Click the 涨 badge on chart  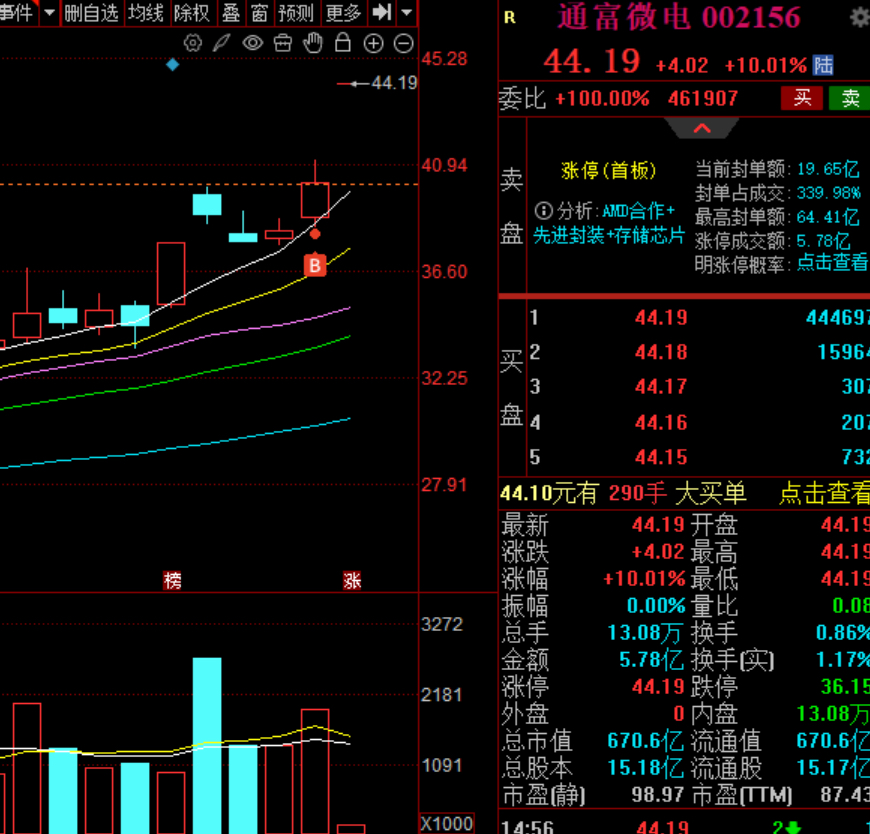point(352,580)
